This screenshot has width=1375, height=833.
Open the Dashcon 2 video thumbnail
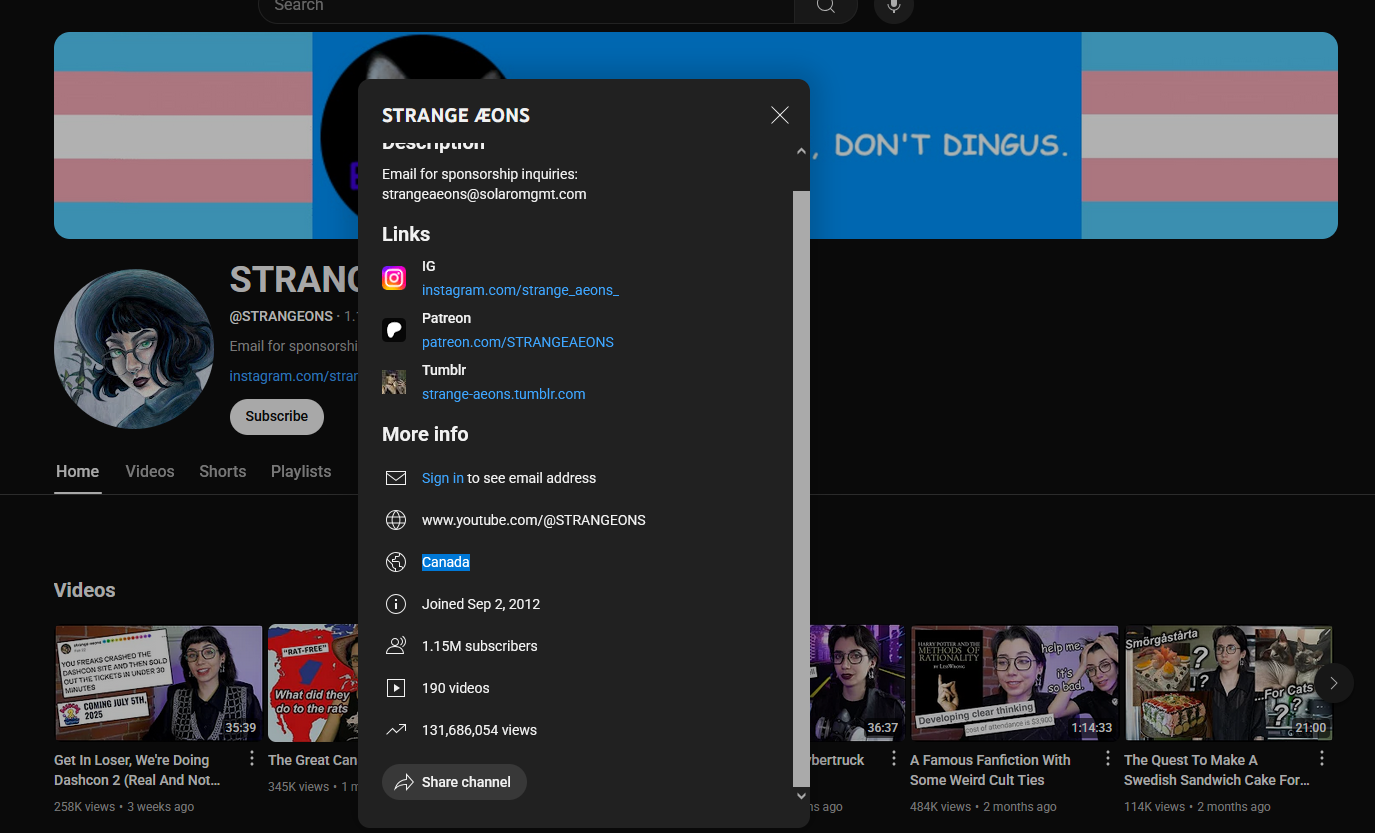pyautogui.click(x=159, y=683)
